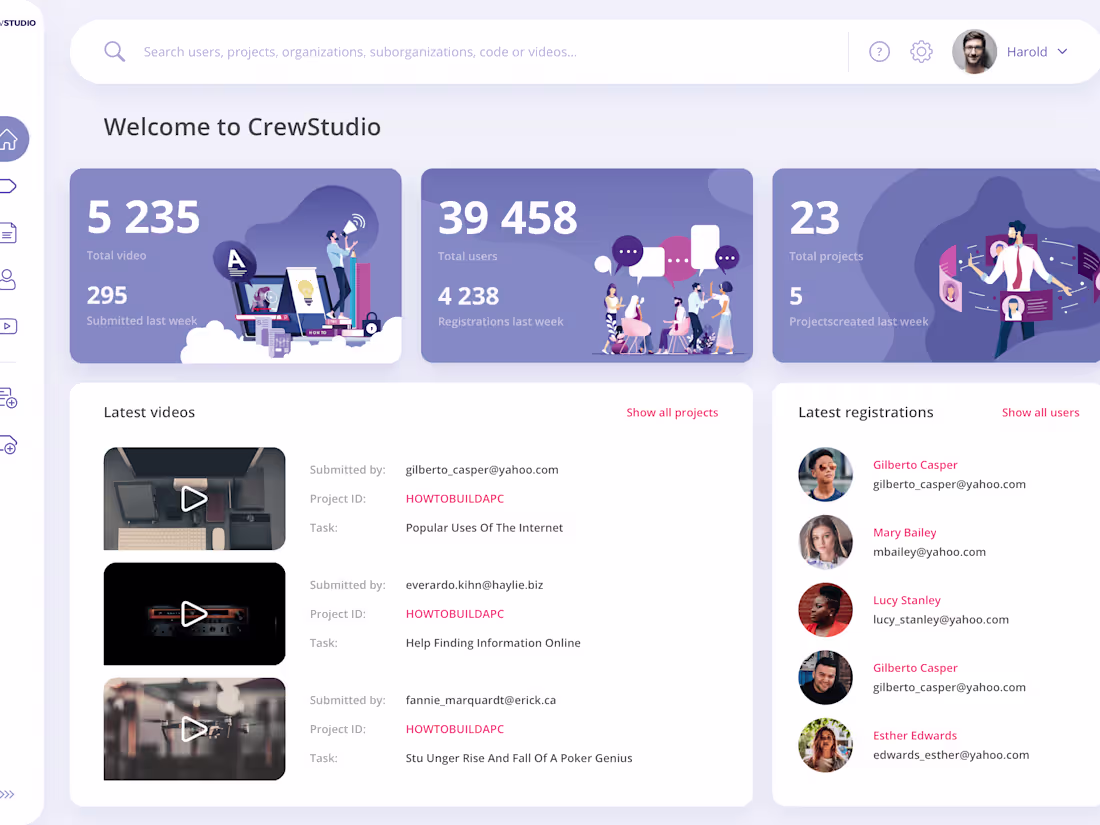The height and width of the screenshot is (825, 1100).
Task: Select Gilberto Casper in Latest registrations
Action: (x=915, y=465)
